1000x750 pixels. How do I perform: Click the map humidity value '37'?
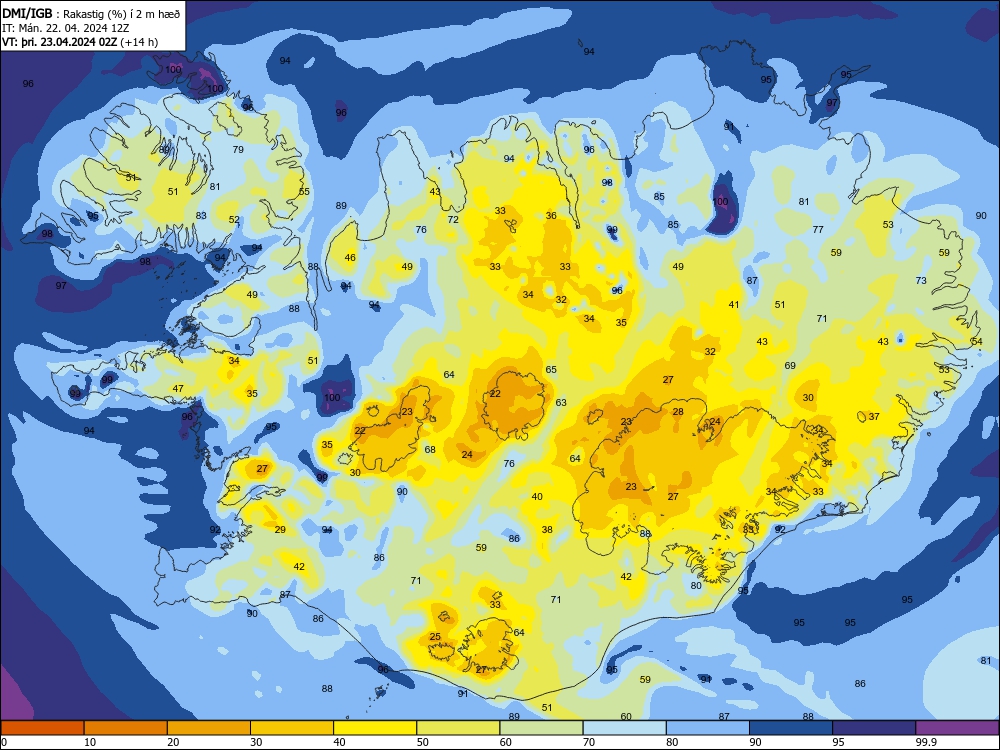[x=874, y=416]
